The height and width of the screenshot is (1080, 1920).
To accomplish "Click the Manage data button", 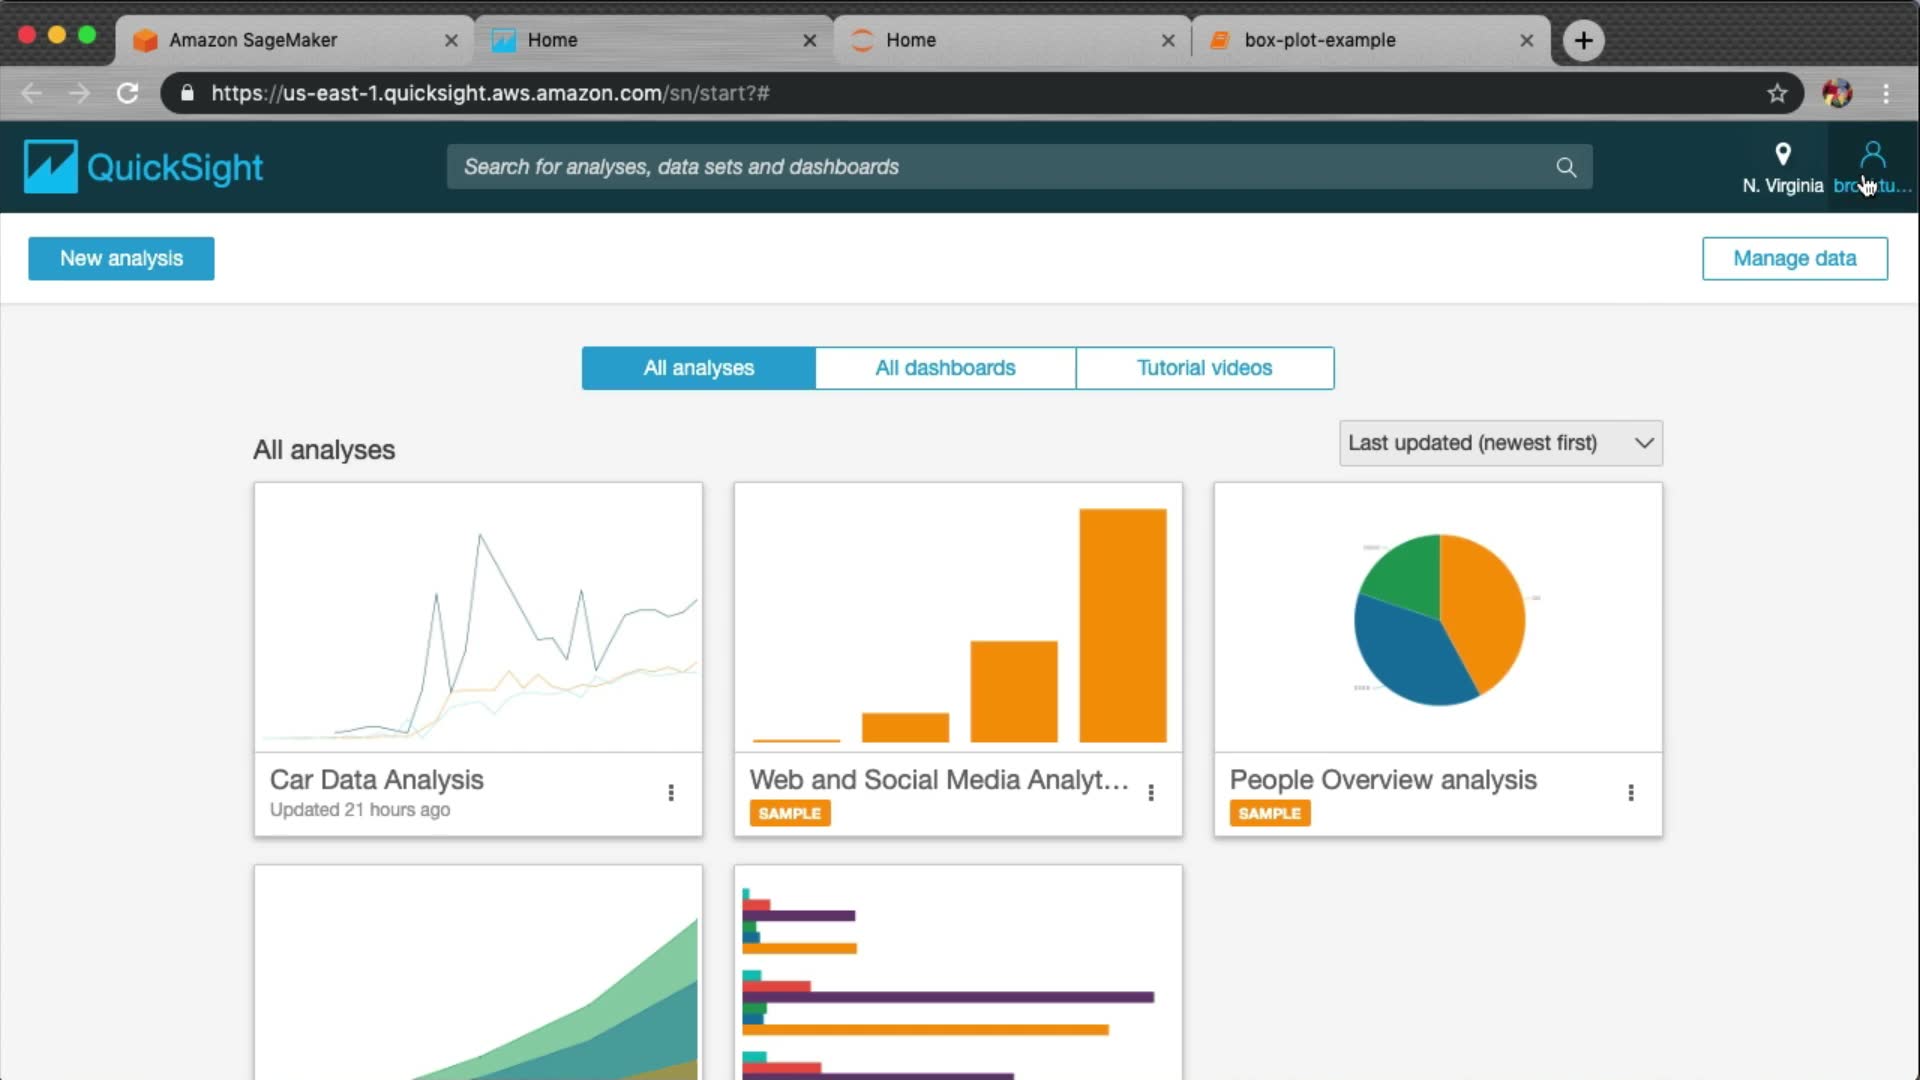I will (1794, 258).
